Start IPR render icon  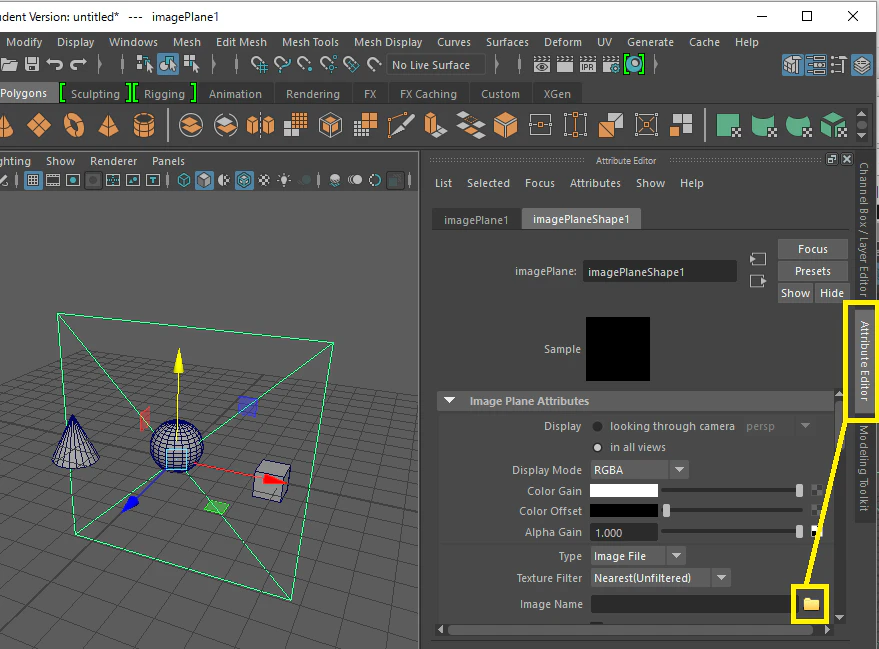click(x=587, y=64)
